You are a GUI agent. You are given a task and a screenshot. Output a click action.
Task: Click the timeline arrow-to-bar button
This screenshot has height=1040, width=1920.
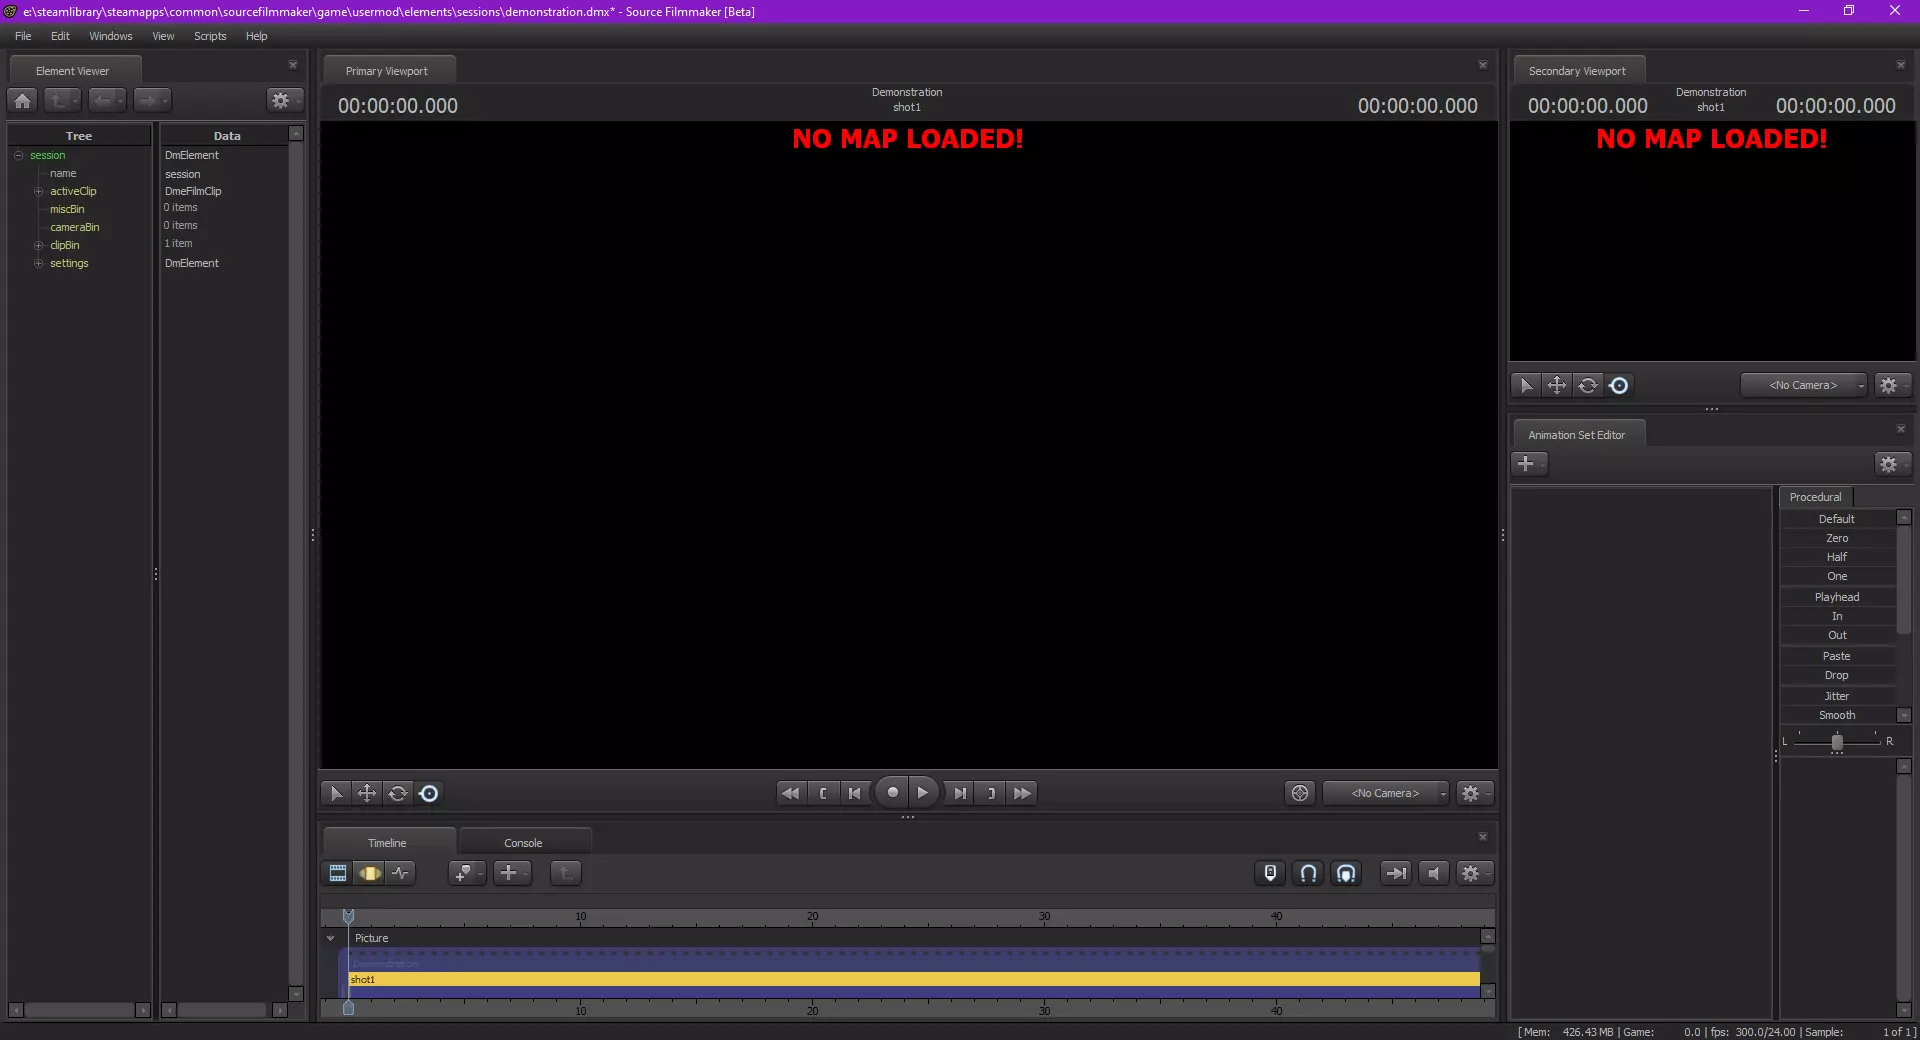(x=1396, y=873)
